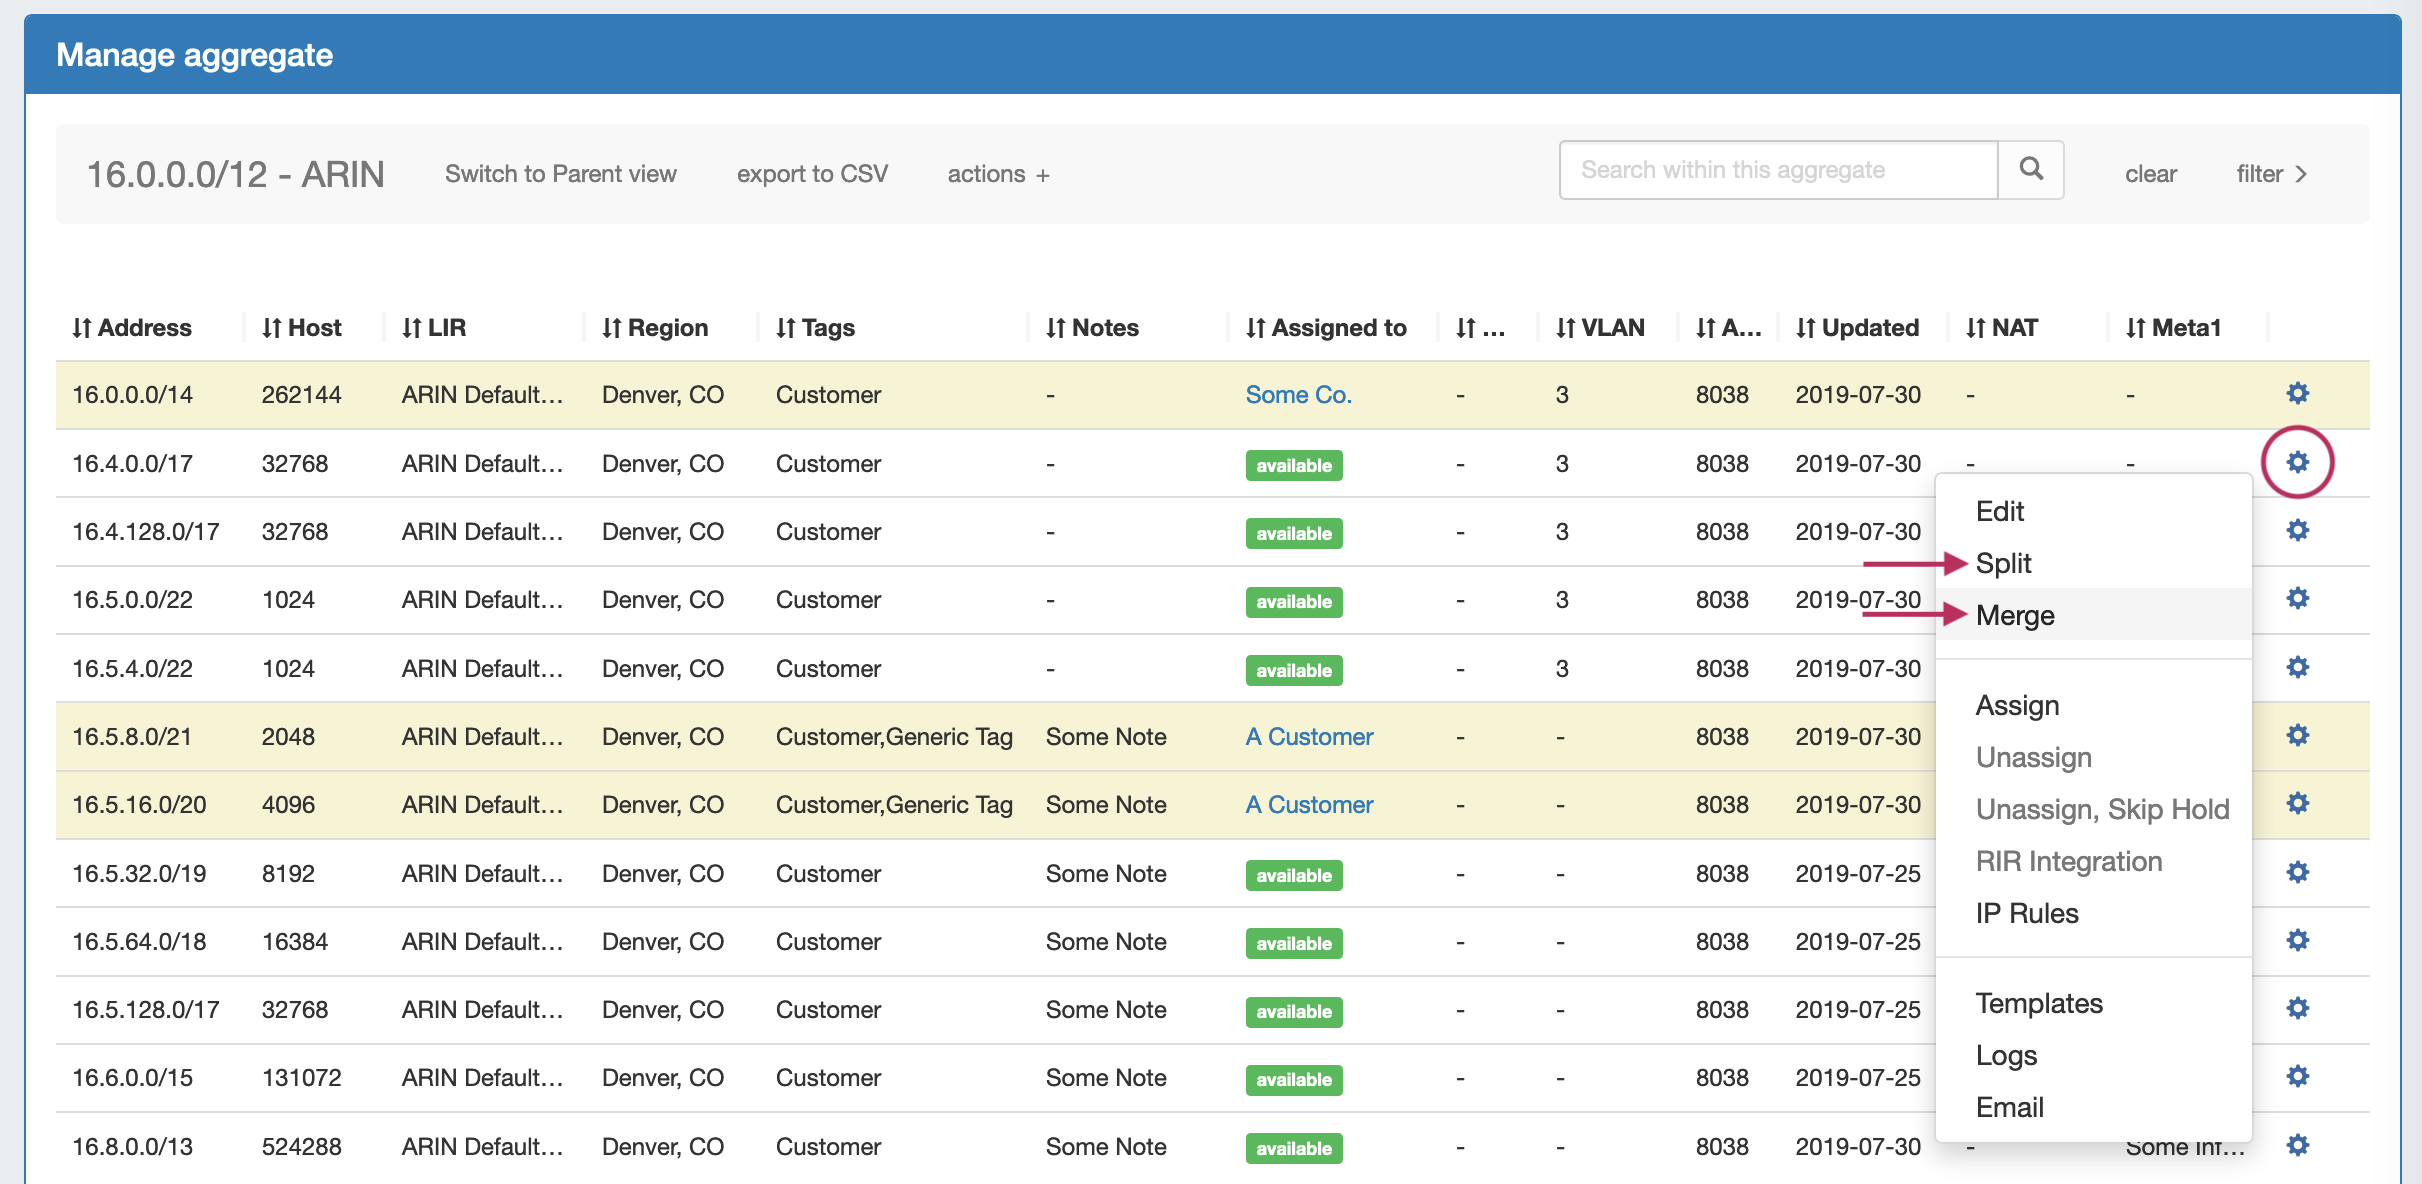Click gear icon for 16.8.0.0/13 row
Viewport: 2422px width, 1184px height.
[2297, 1145]
